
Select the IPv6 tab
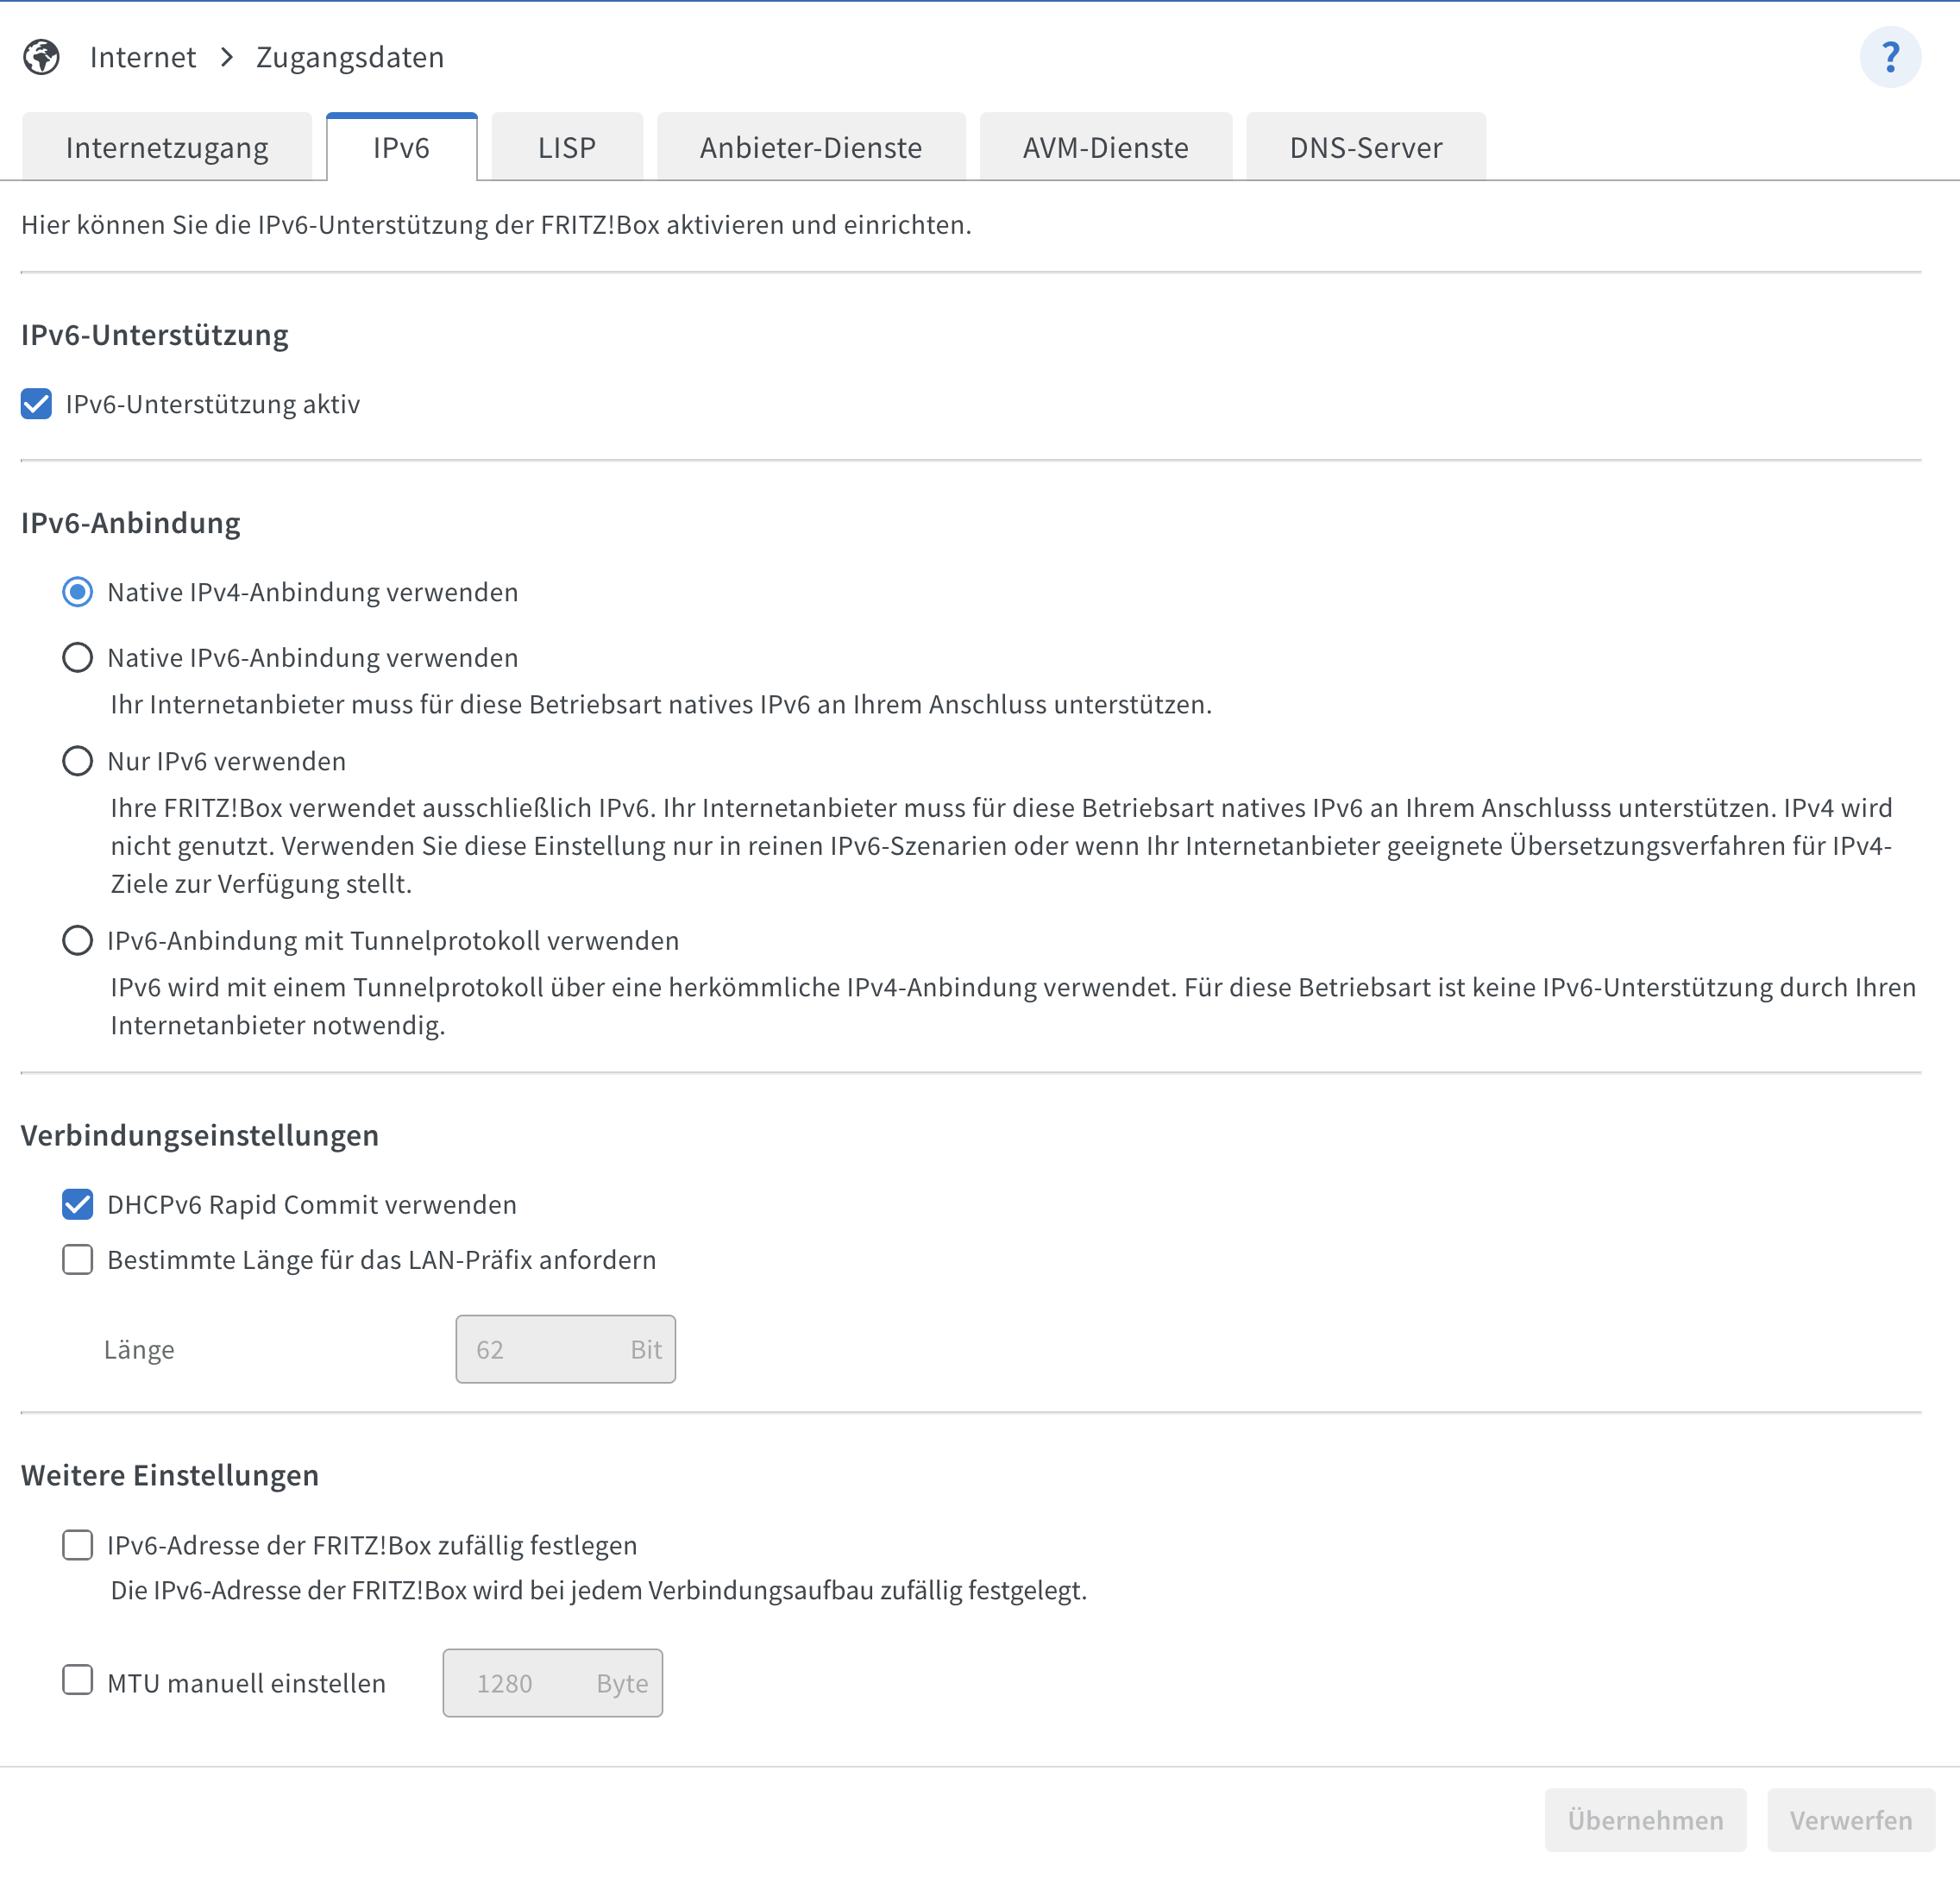coord(401,148)
